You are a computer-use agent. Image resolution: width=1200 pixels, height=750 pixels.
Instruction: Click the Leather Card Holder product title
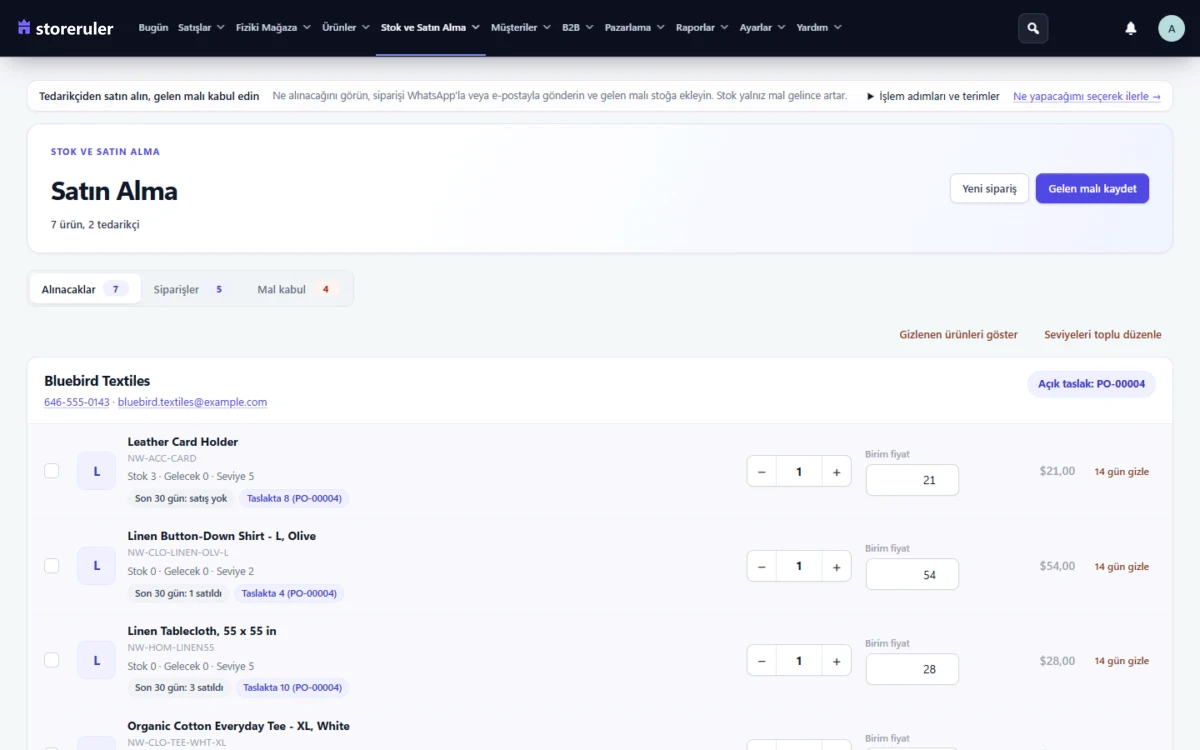click(183, 442)
